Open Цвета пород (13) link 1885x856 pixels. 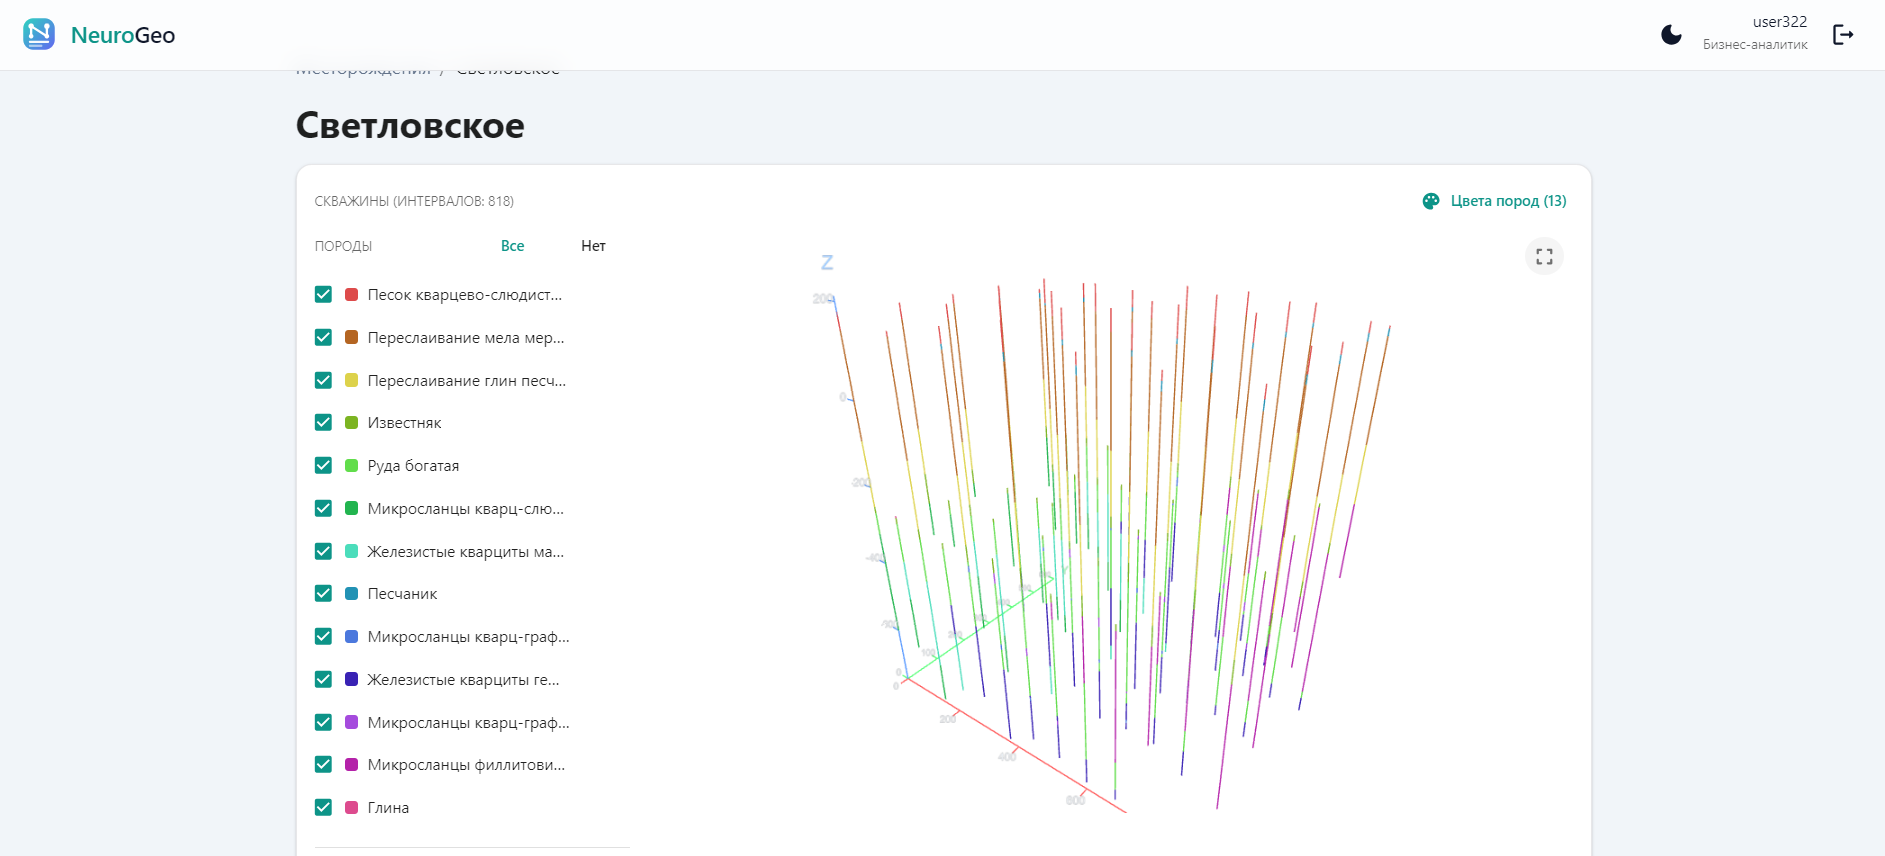(1508, 201)
